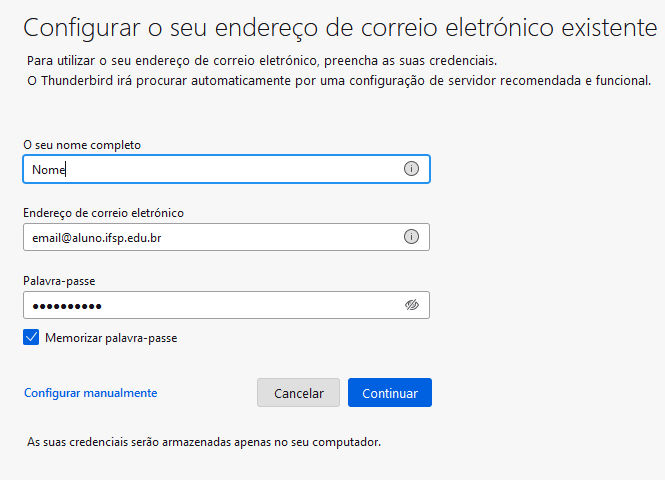
Task: Click the O seu nome completo label
Action: (x=82, y=145)
